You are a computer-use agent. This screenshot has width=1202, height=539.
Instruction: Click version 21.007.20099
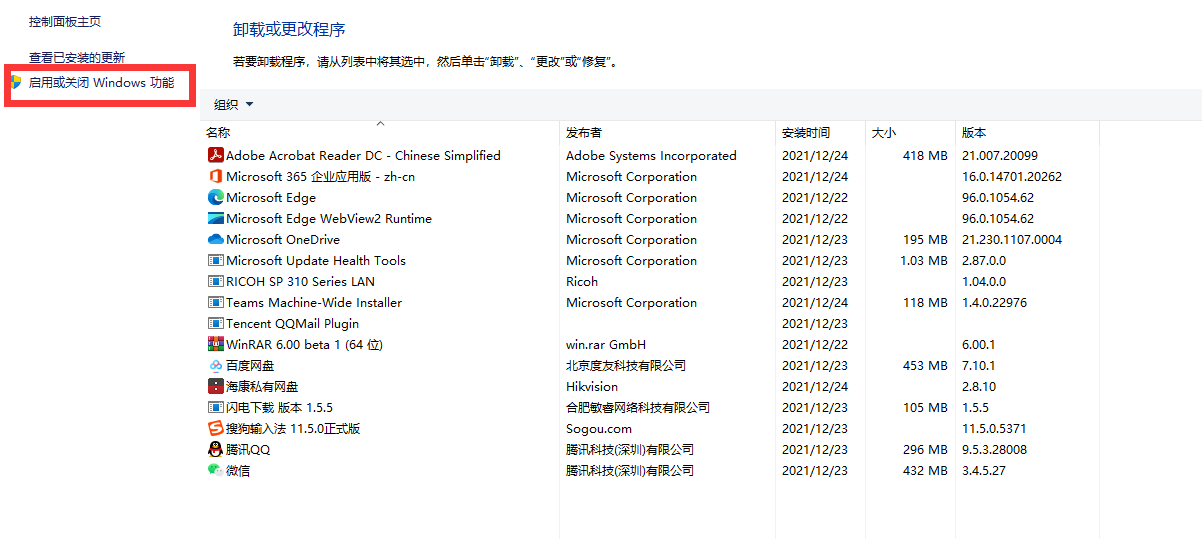[x=1000, y=155]
